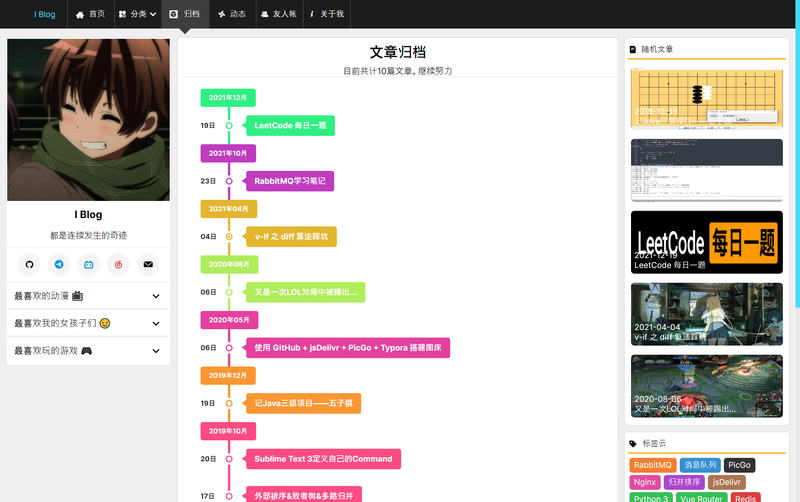Click the 2020年05月 month label
Viewport: 800px width, 502px height.
pos(229,320)
